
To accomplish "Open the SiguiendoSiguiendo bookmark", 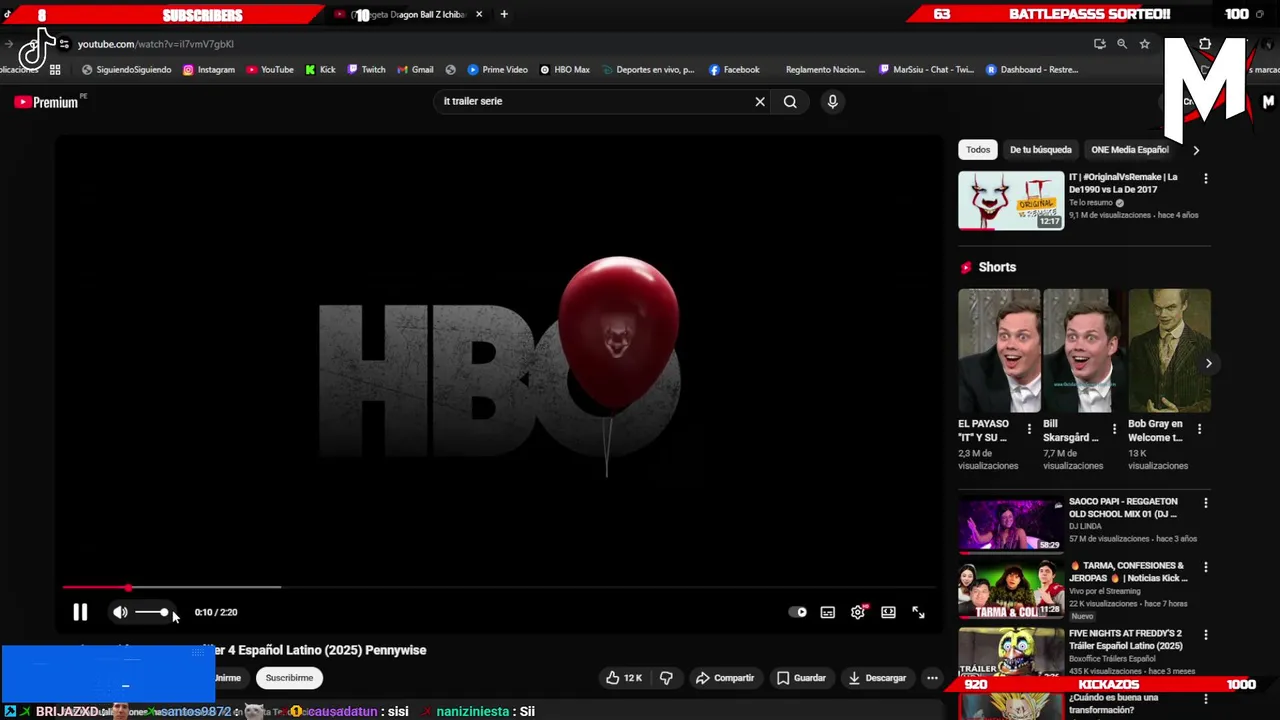I will (126, 70).
